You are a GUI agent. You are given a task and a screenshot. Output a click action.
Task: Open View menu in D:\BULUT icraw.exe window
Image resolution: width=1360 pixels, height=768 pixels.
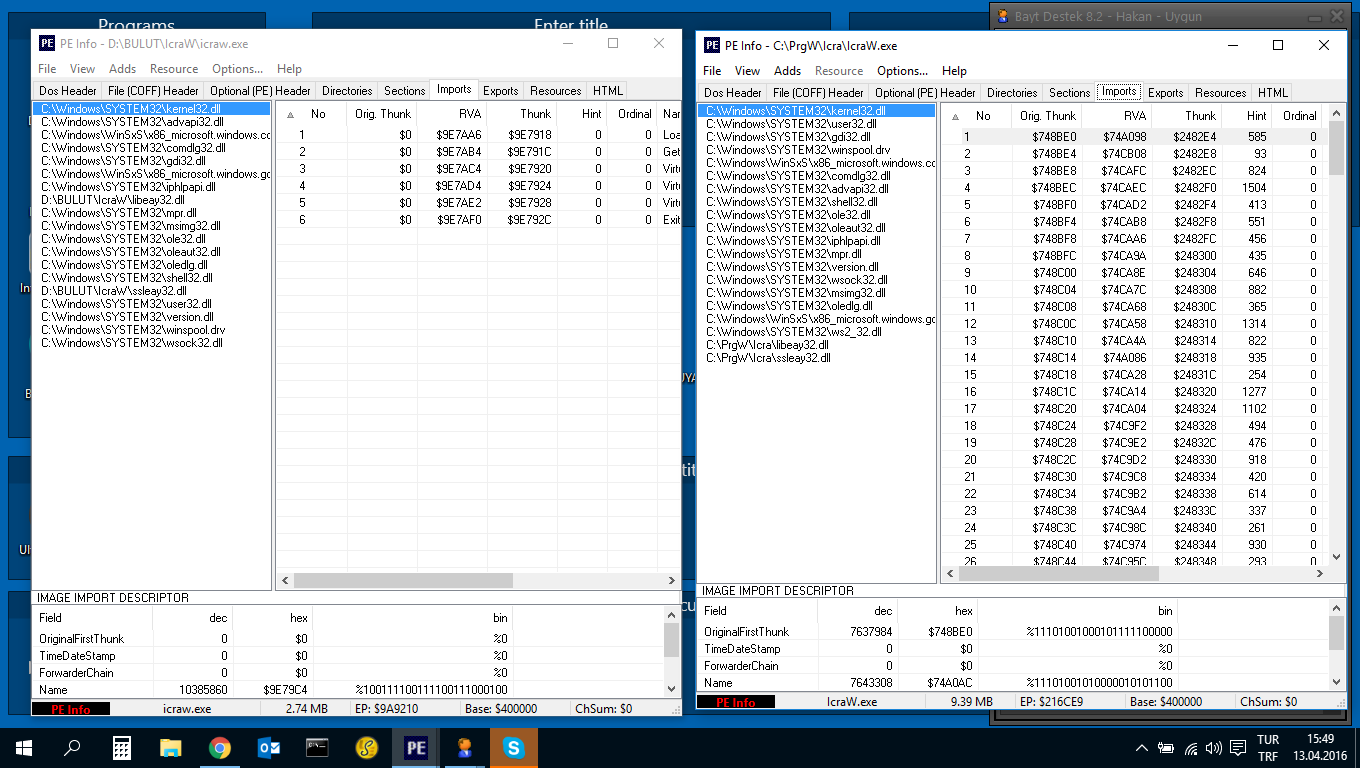pyautogui.click(x=82, y=69)
